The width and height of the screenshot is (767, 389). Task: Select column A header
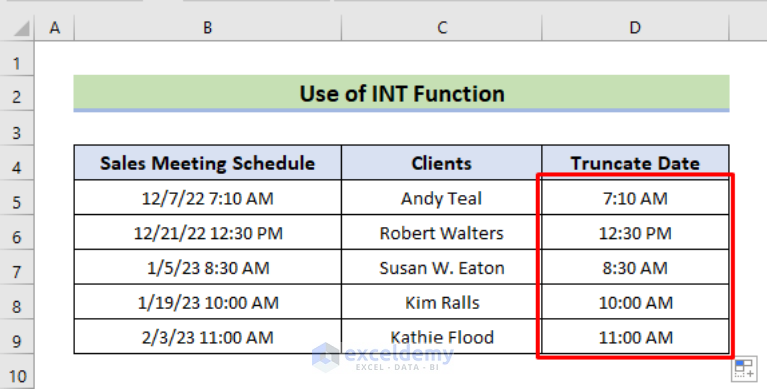54,27
